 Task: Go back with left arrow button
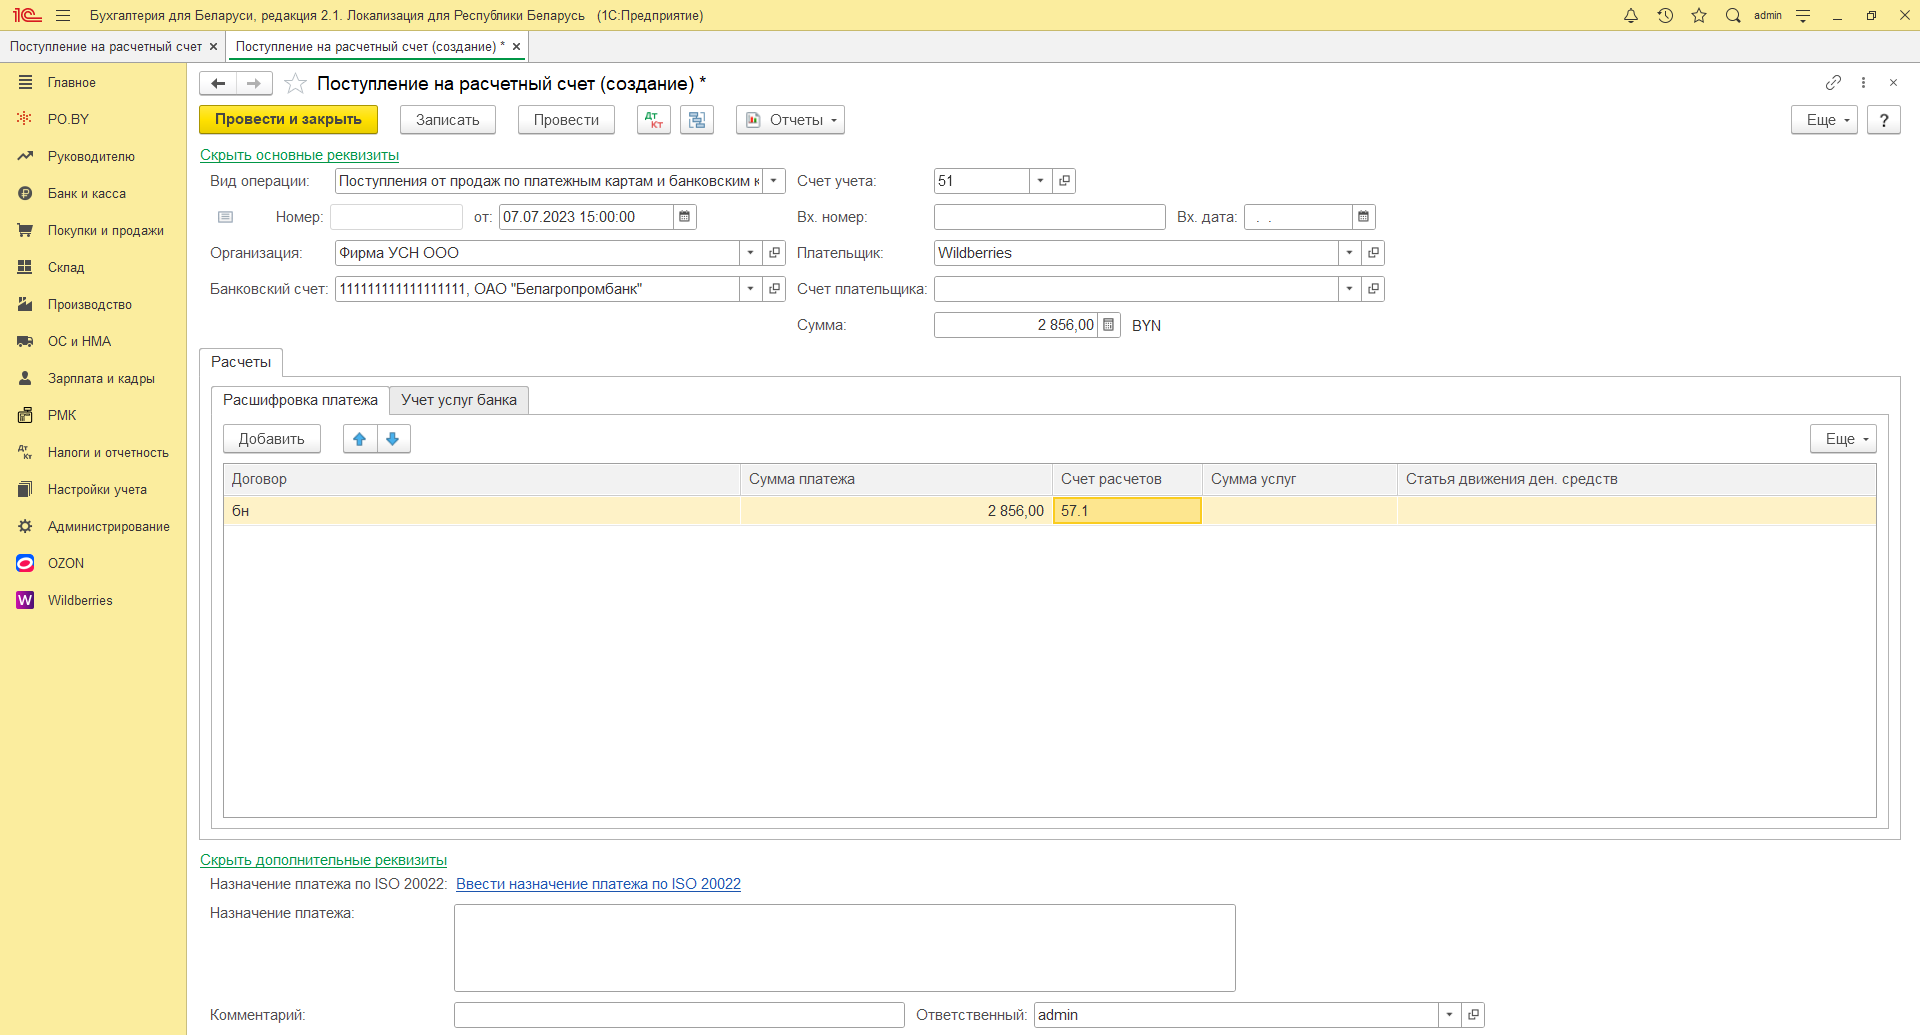coord(218,83)
